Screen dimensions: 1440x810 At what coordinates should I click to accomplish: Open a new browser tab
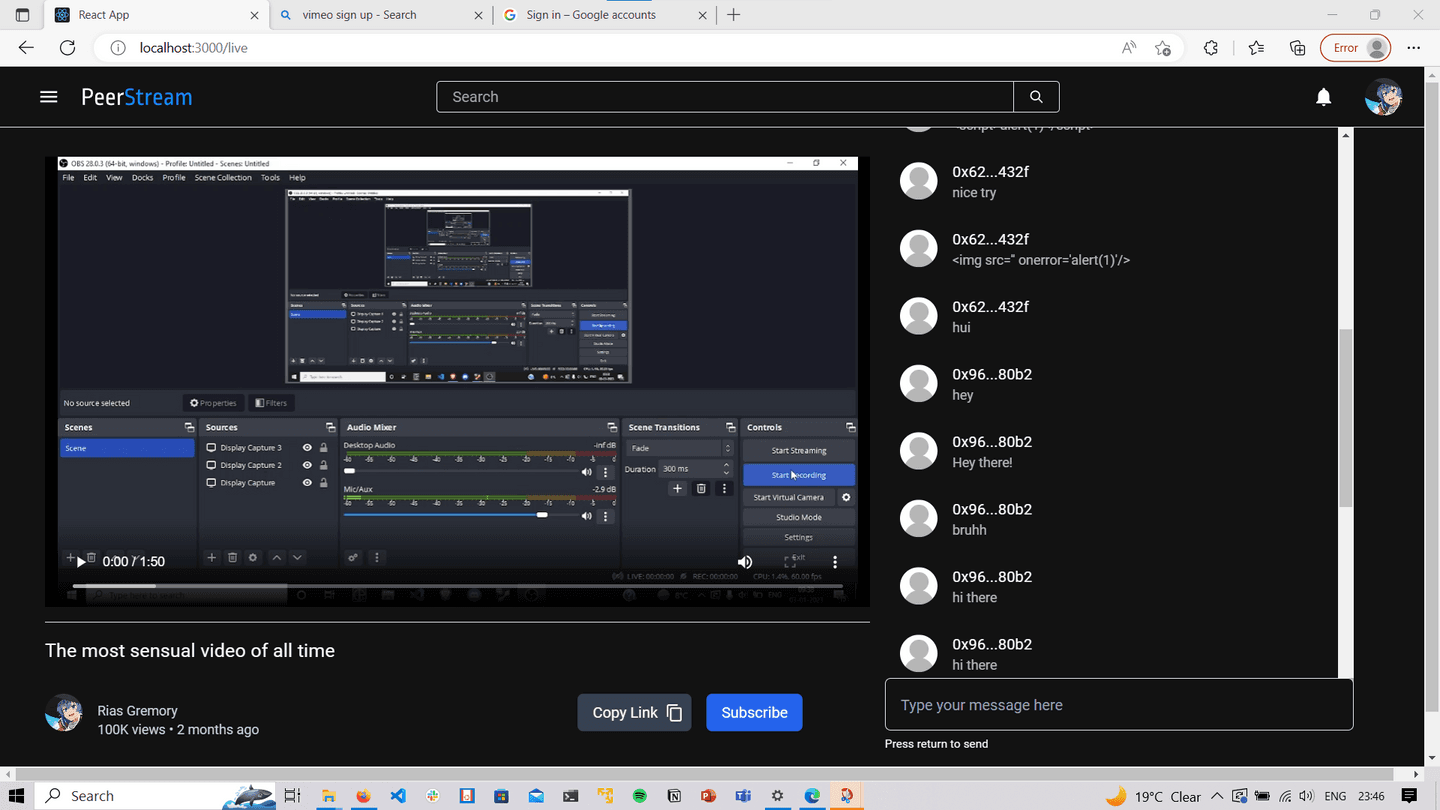pos(734,15)
